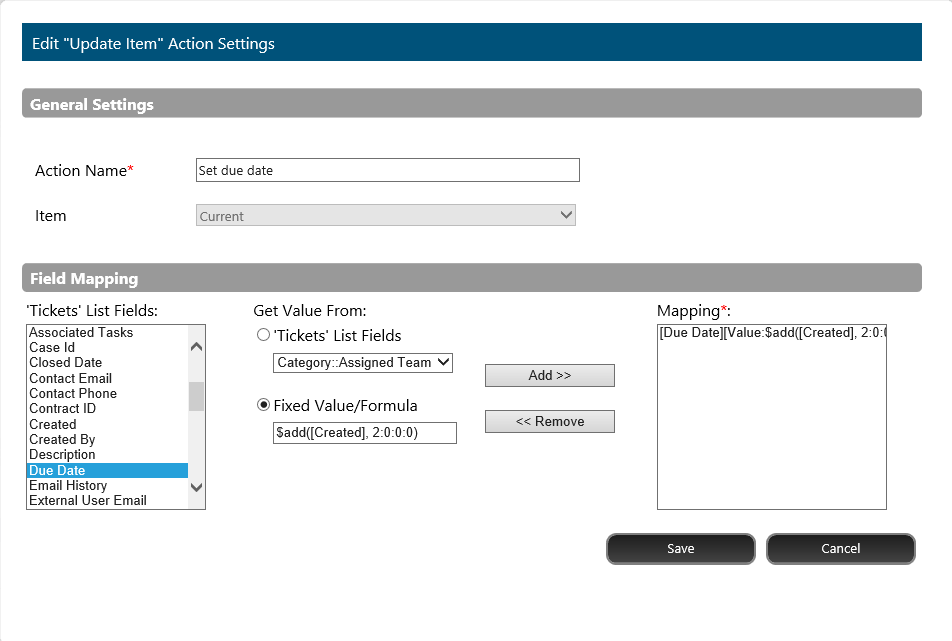Select the Due Date mapping entry
This screenshot has height=641, width=952.
[x=771, y=333]
